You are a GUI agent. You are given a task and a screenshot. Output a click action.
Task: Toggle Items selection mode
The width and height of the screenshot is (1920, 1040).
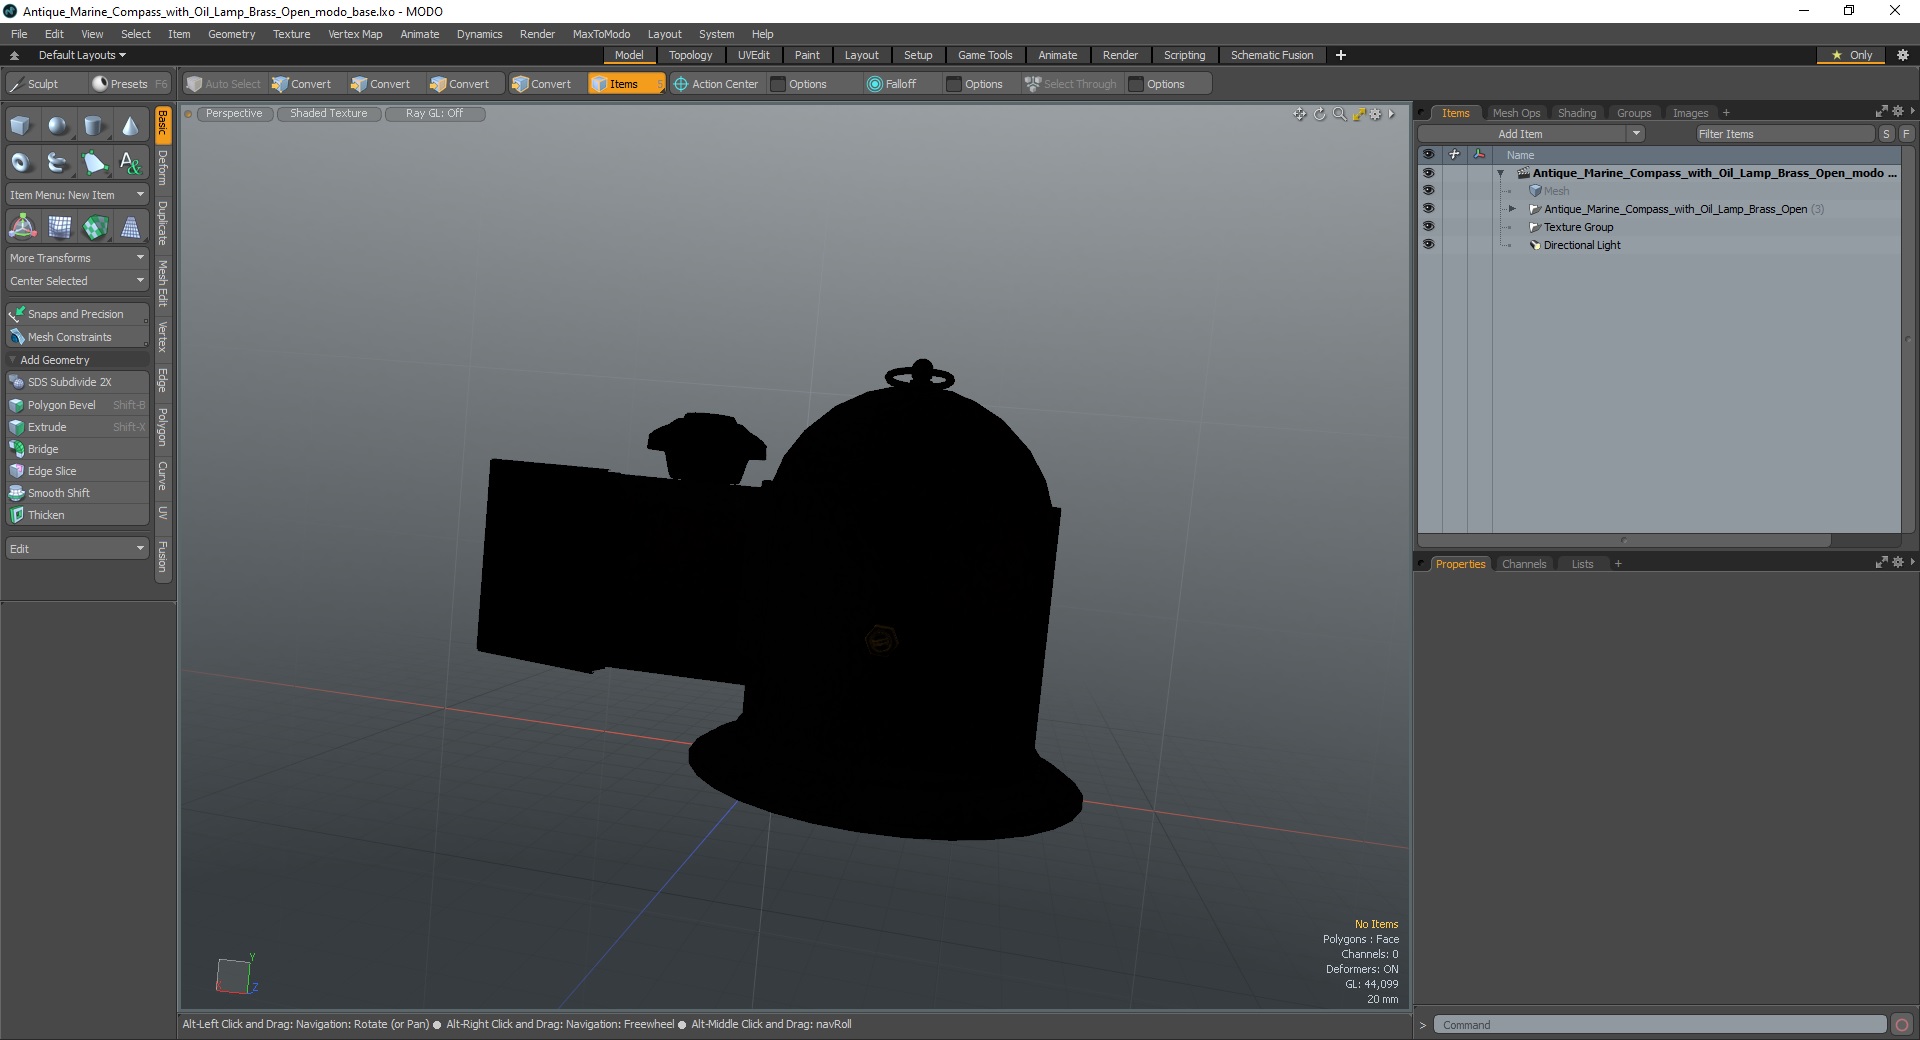point(626,84)
